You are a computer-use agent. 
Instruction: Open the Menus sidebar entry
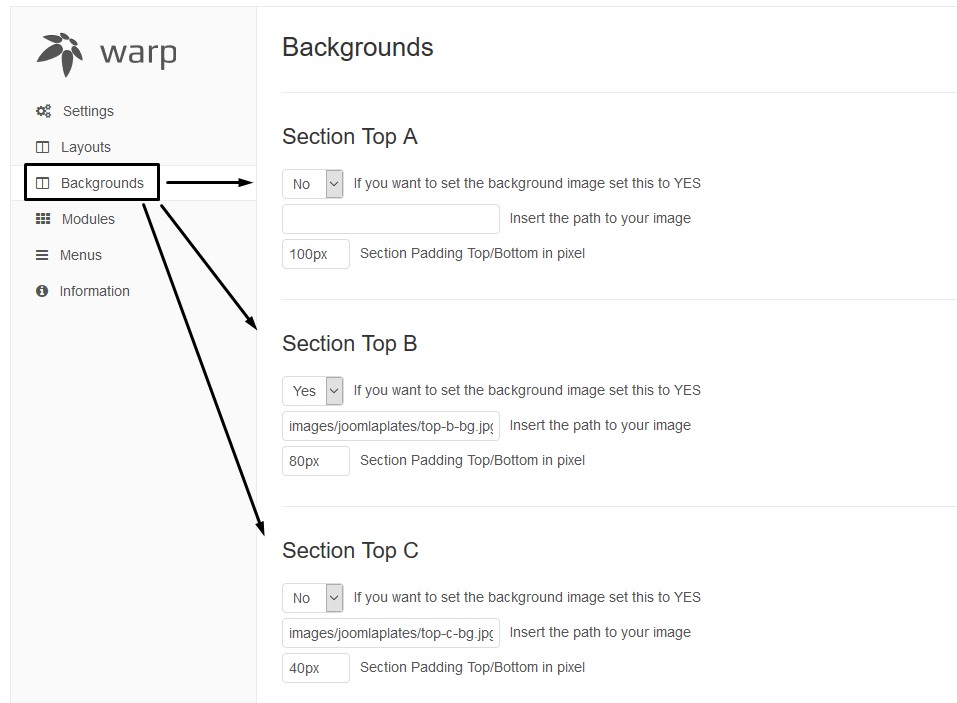(x=81, y=255)
